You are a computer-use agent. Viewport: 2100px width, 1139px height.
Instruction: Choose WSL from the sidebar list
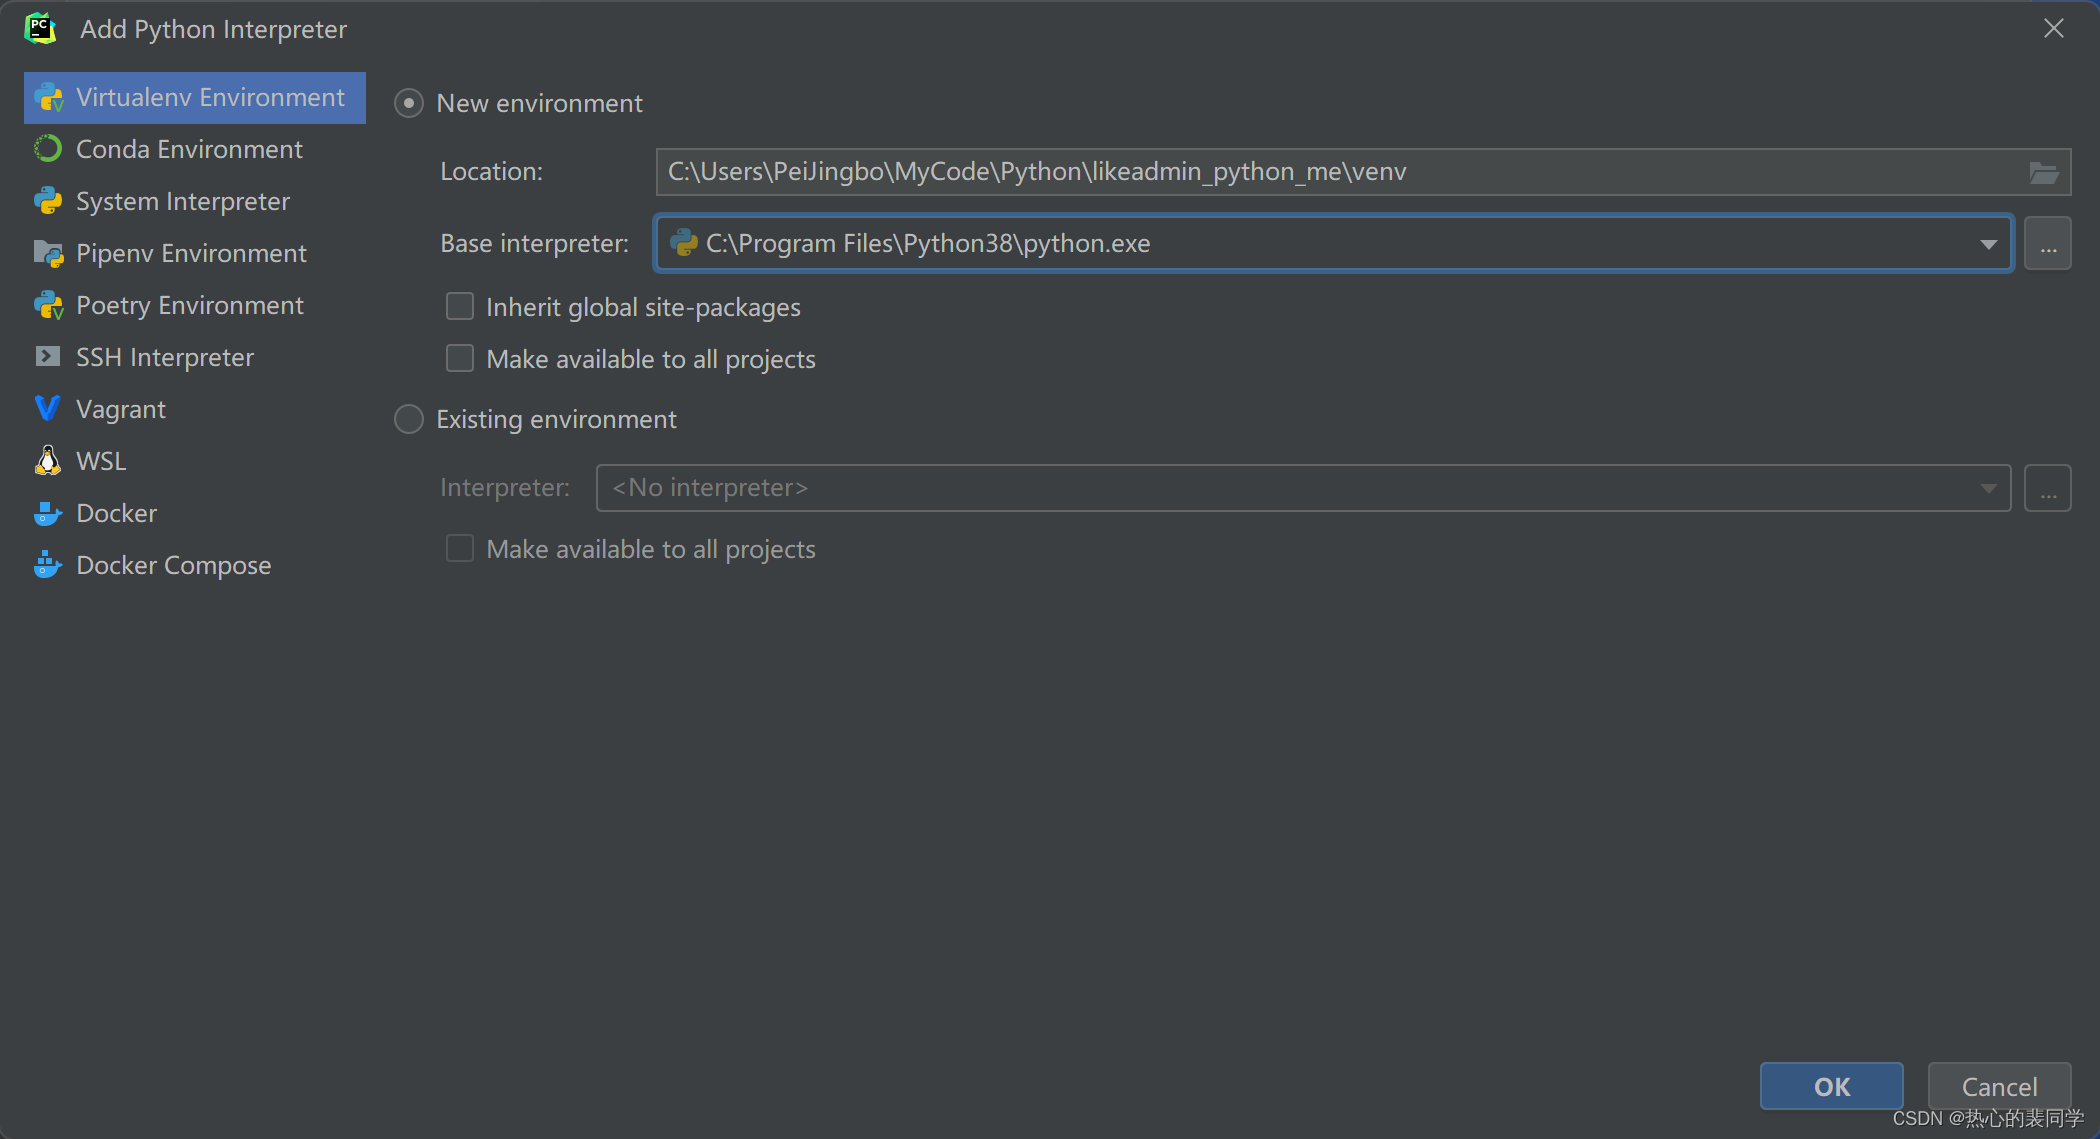(x=195, y=461)
